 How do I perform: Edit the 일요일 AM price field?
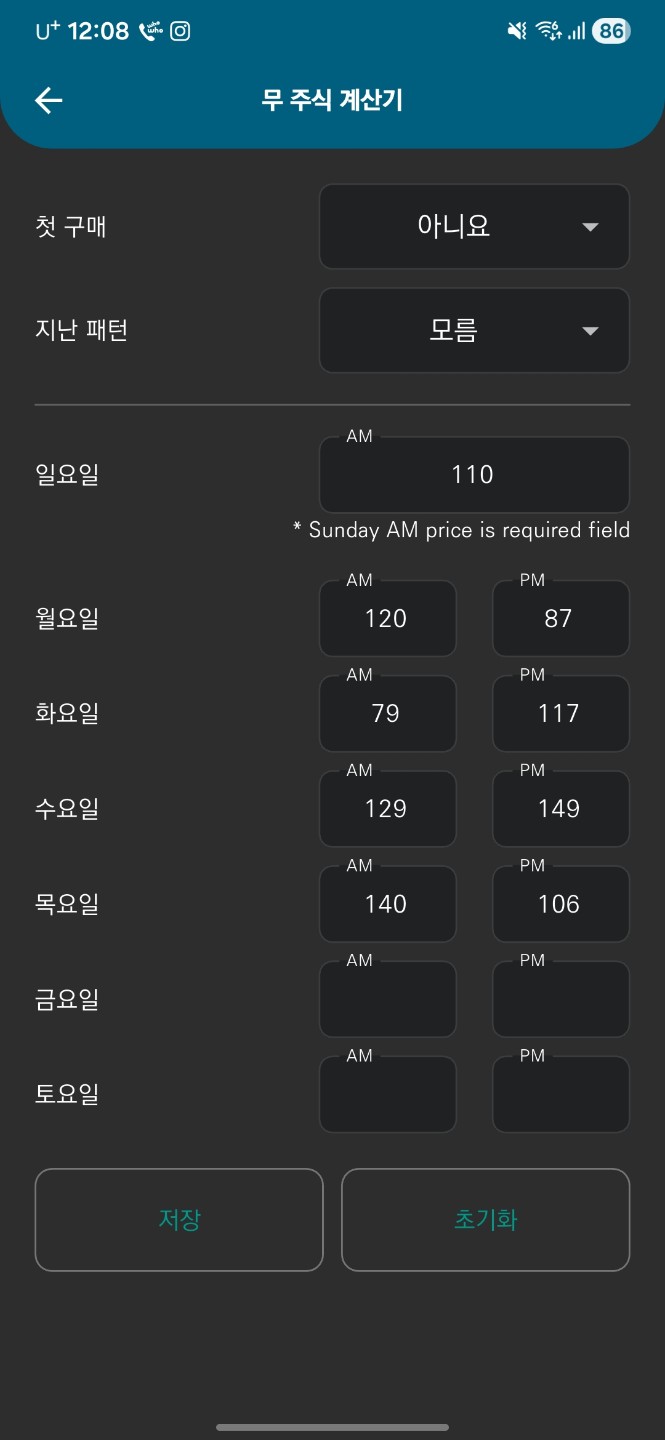[x=474, y=475]
